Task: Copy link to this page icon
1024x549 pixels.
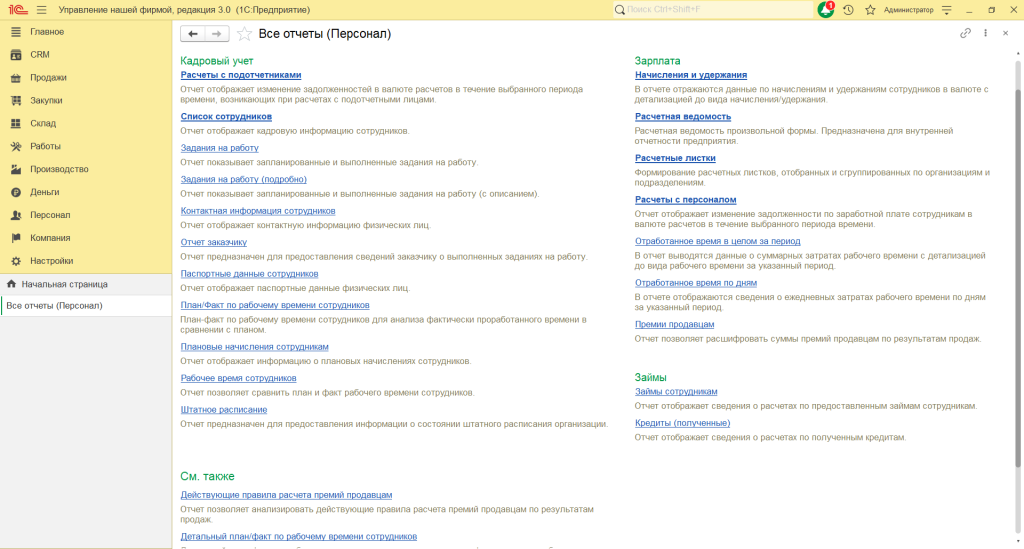Action: tap(965, 33)
